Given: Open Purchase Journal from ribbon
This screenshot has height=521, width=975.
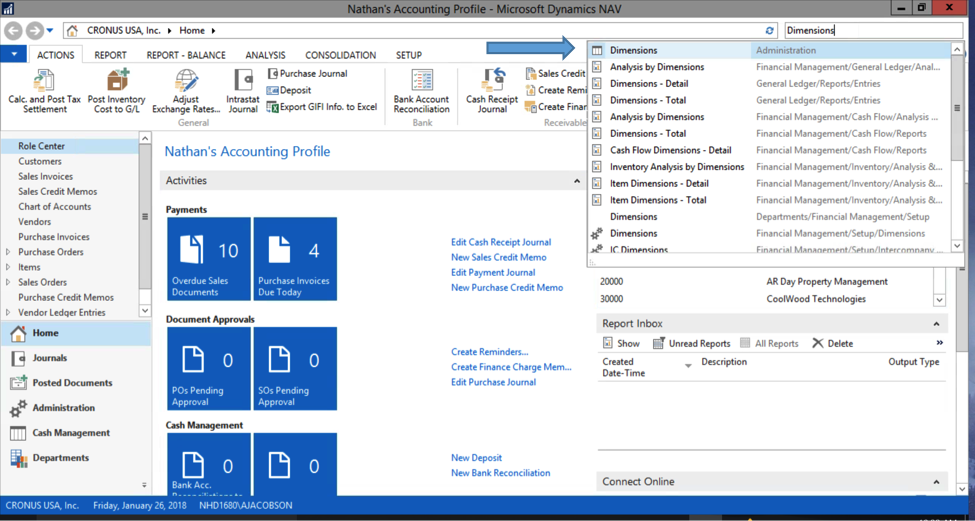Looking at the screenshot, I should 307,73.
